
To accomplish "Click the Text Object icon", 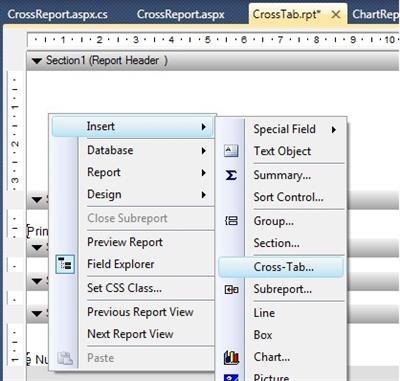I will point(231,151).
